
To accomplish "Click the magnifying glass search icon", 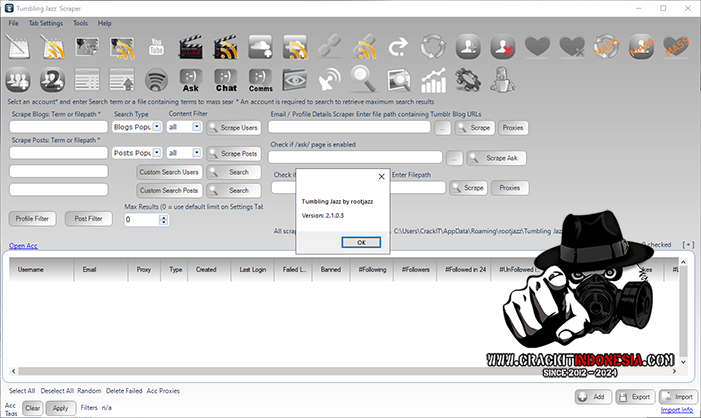I will click(x=364, y=80).
